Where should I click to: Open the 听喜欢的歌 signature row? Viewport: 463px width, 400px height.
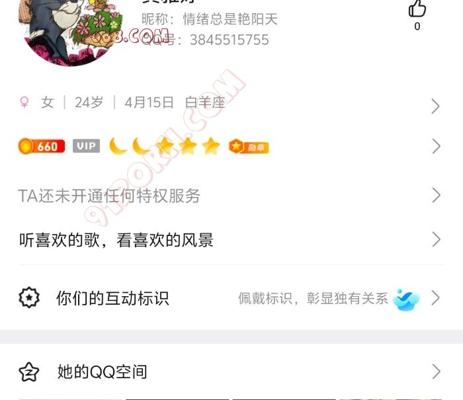point(231,240)
